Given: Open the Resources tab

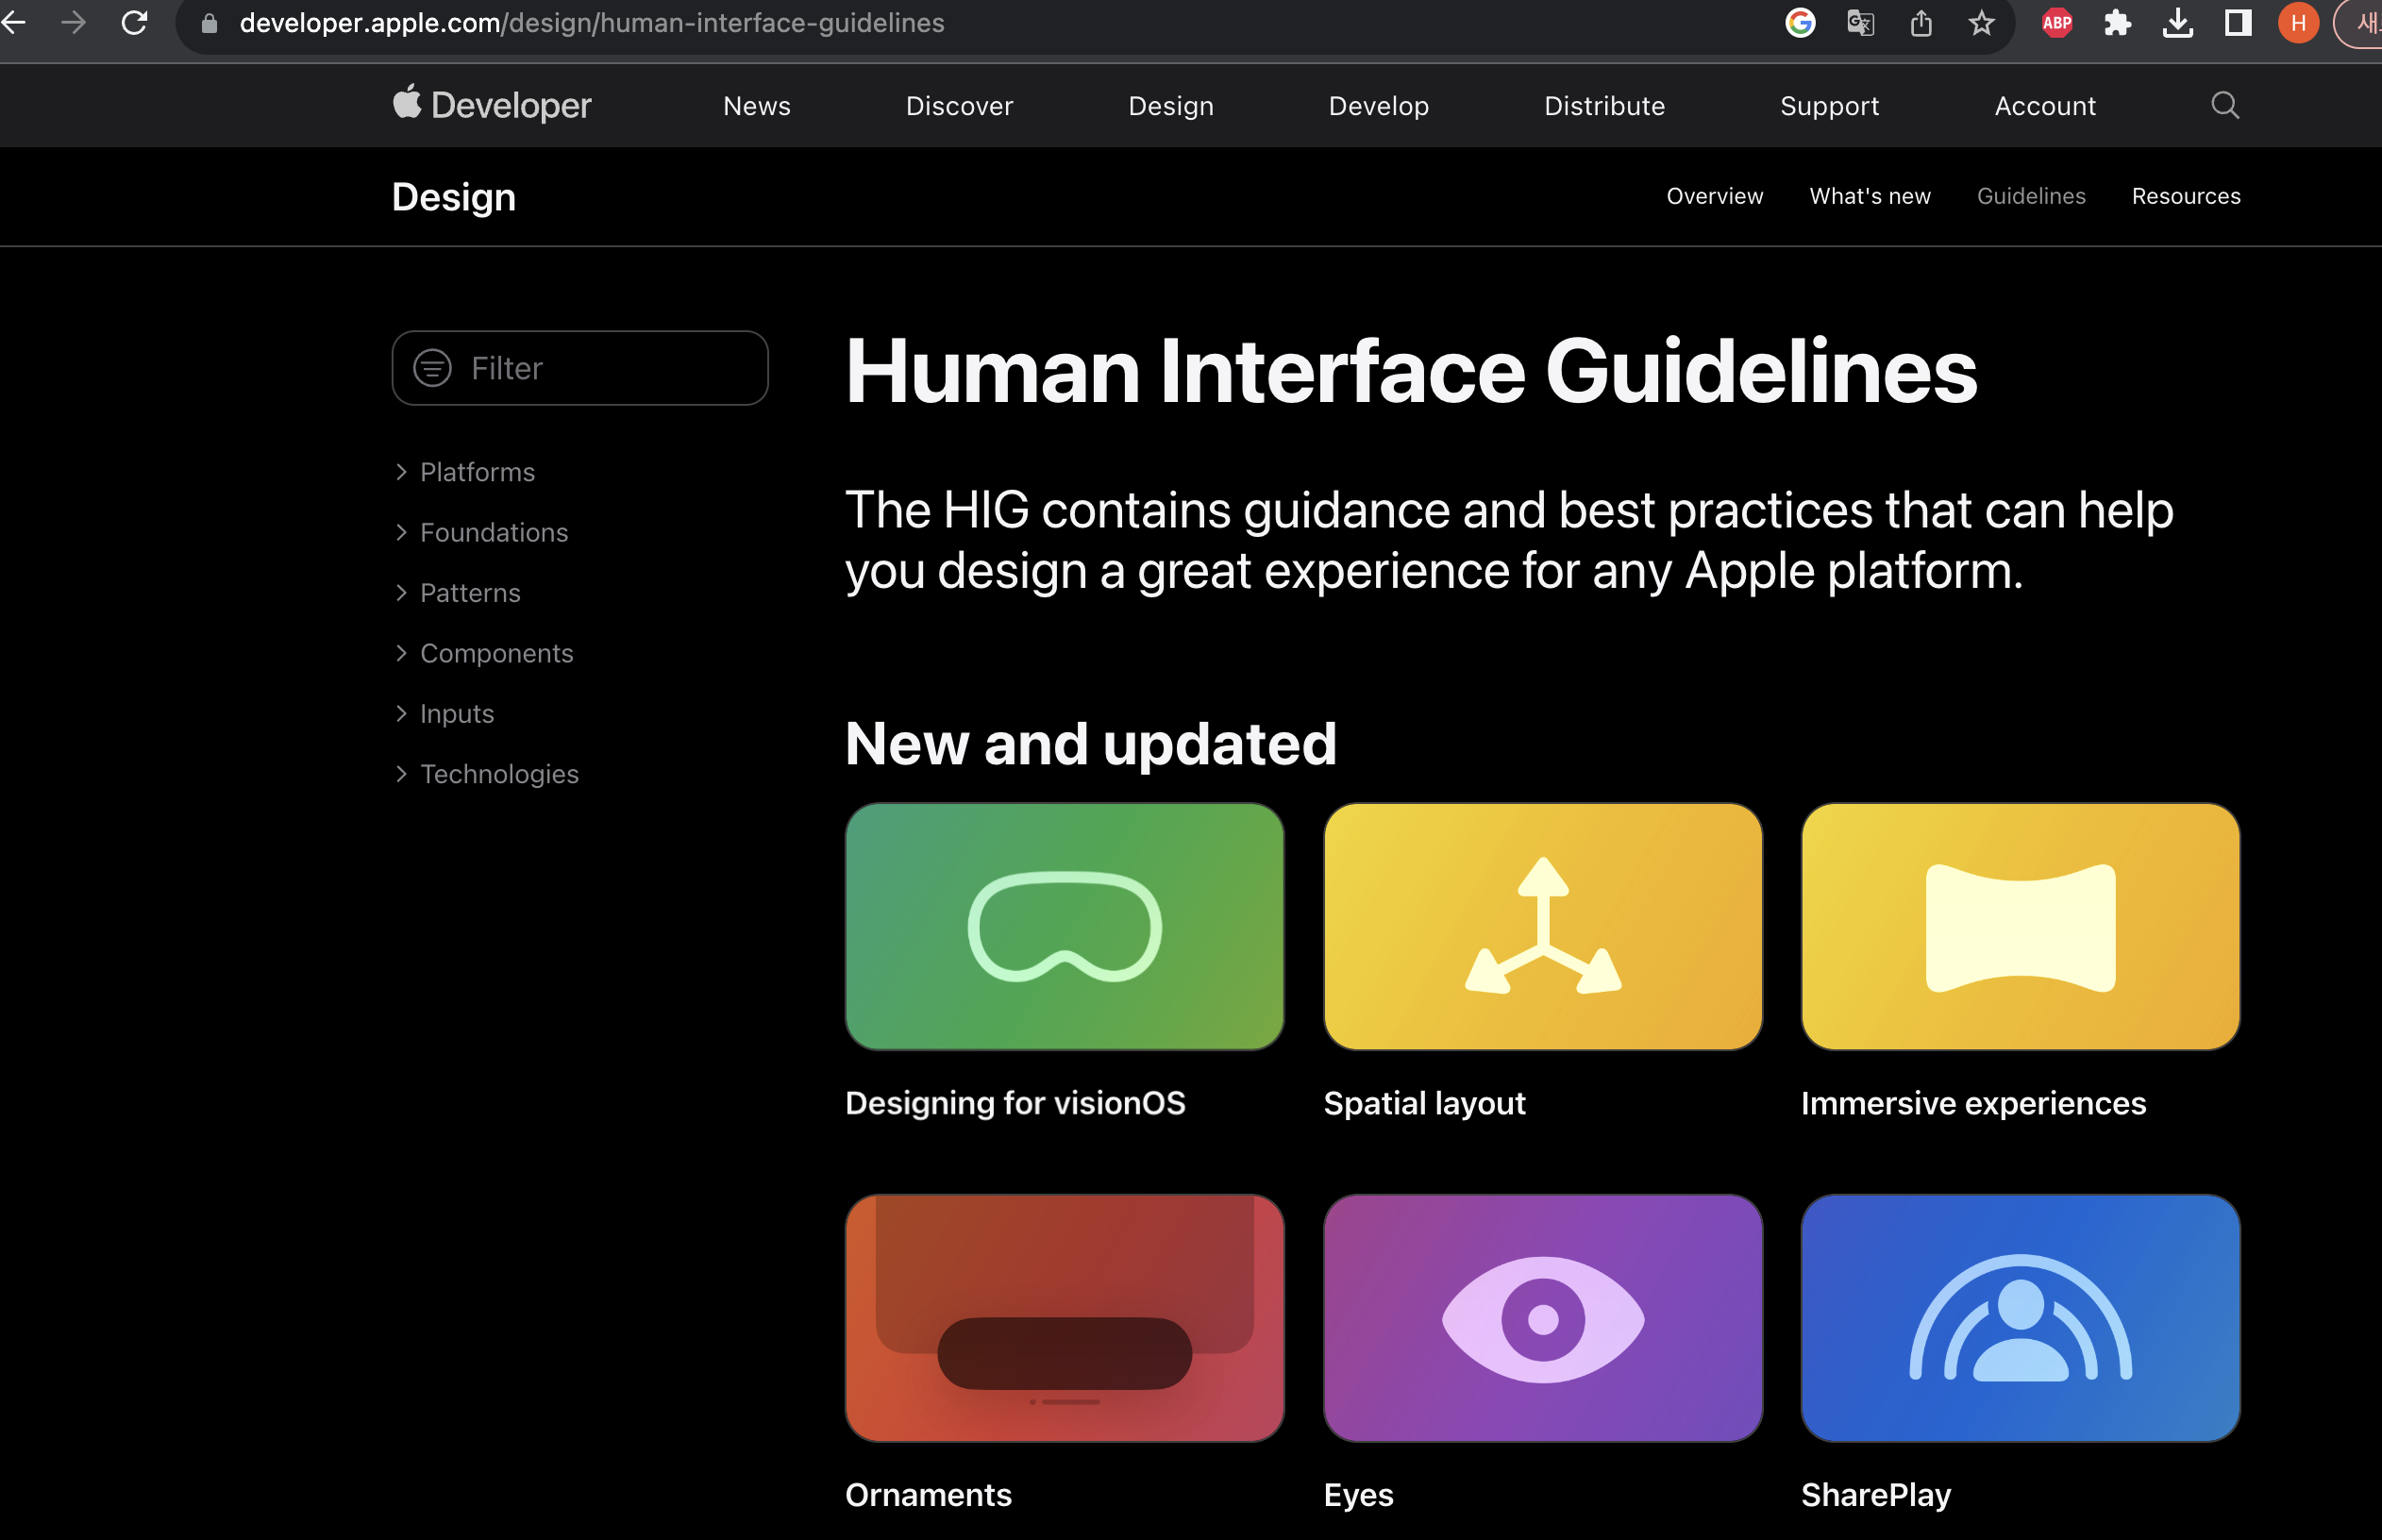Looking at the screenshot, I should pyautogui.click(x=2185, y=196).
